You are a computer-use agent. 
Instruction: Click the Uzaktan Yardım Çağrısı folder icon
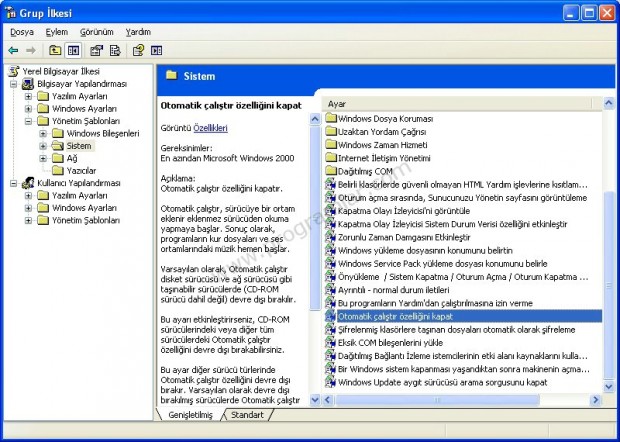331,131
